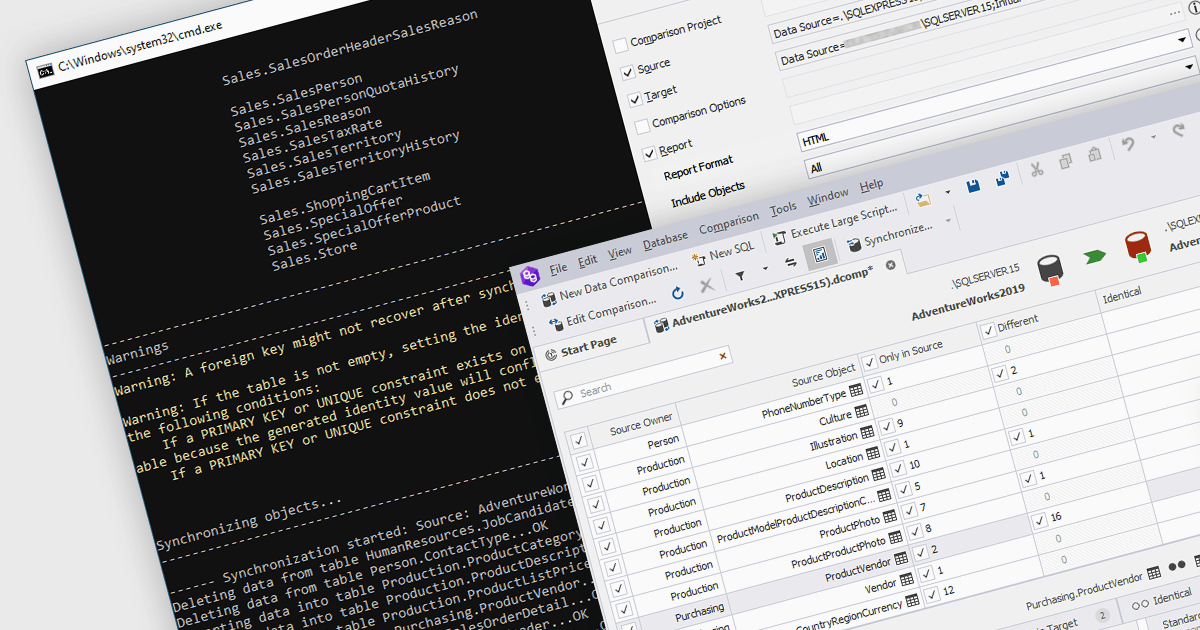Click the swap source and target arrows icon
This screenshot has width=1200, height=630.
tap(790, 262)
